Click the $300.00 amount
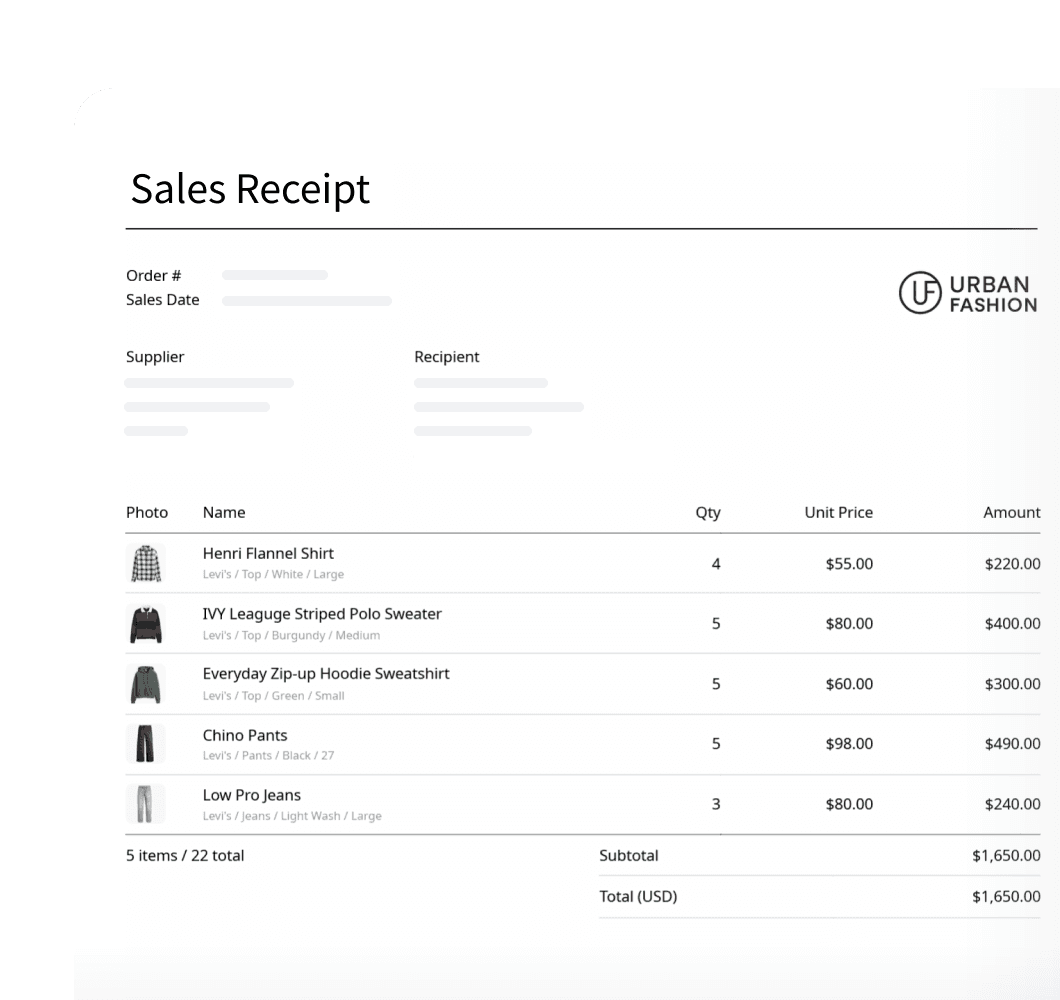 [x=1012, y=684]
